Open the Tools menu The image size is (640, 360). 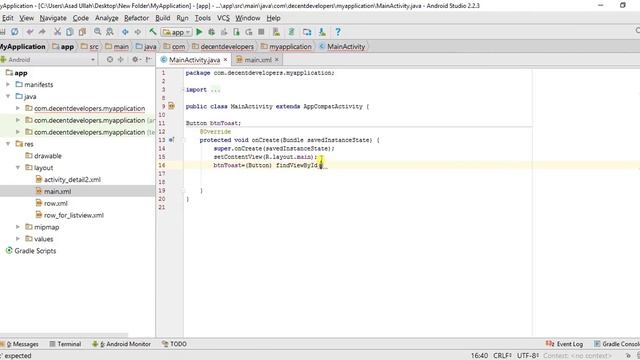(x=202, y=18)
